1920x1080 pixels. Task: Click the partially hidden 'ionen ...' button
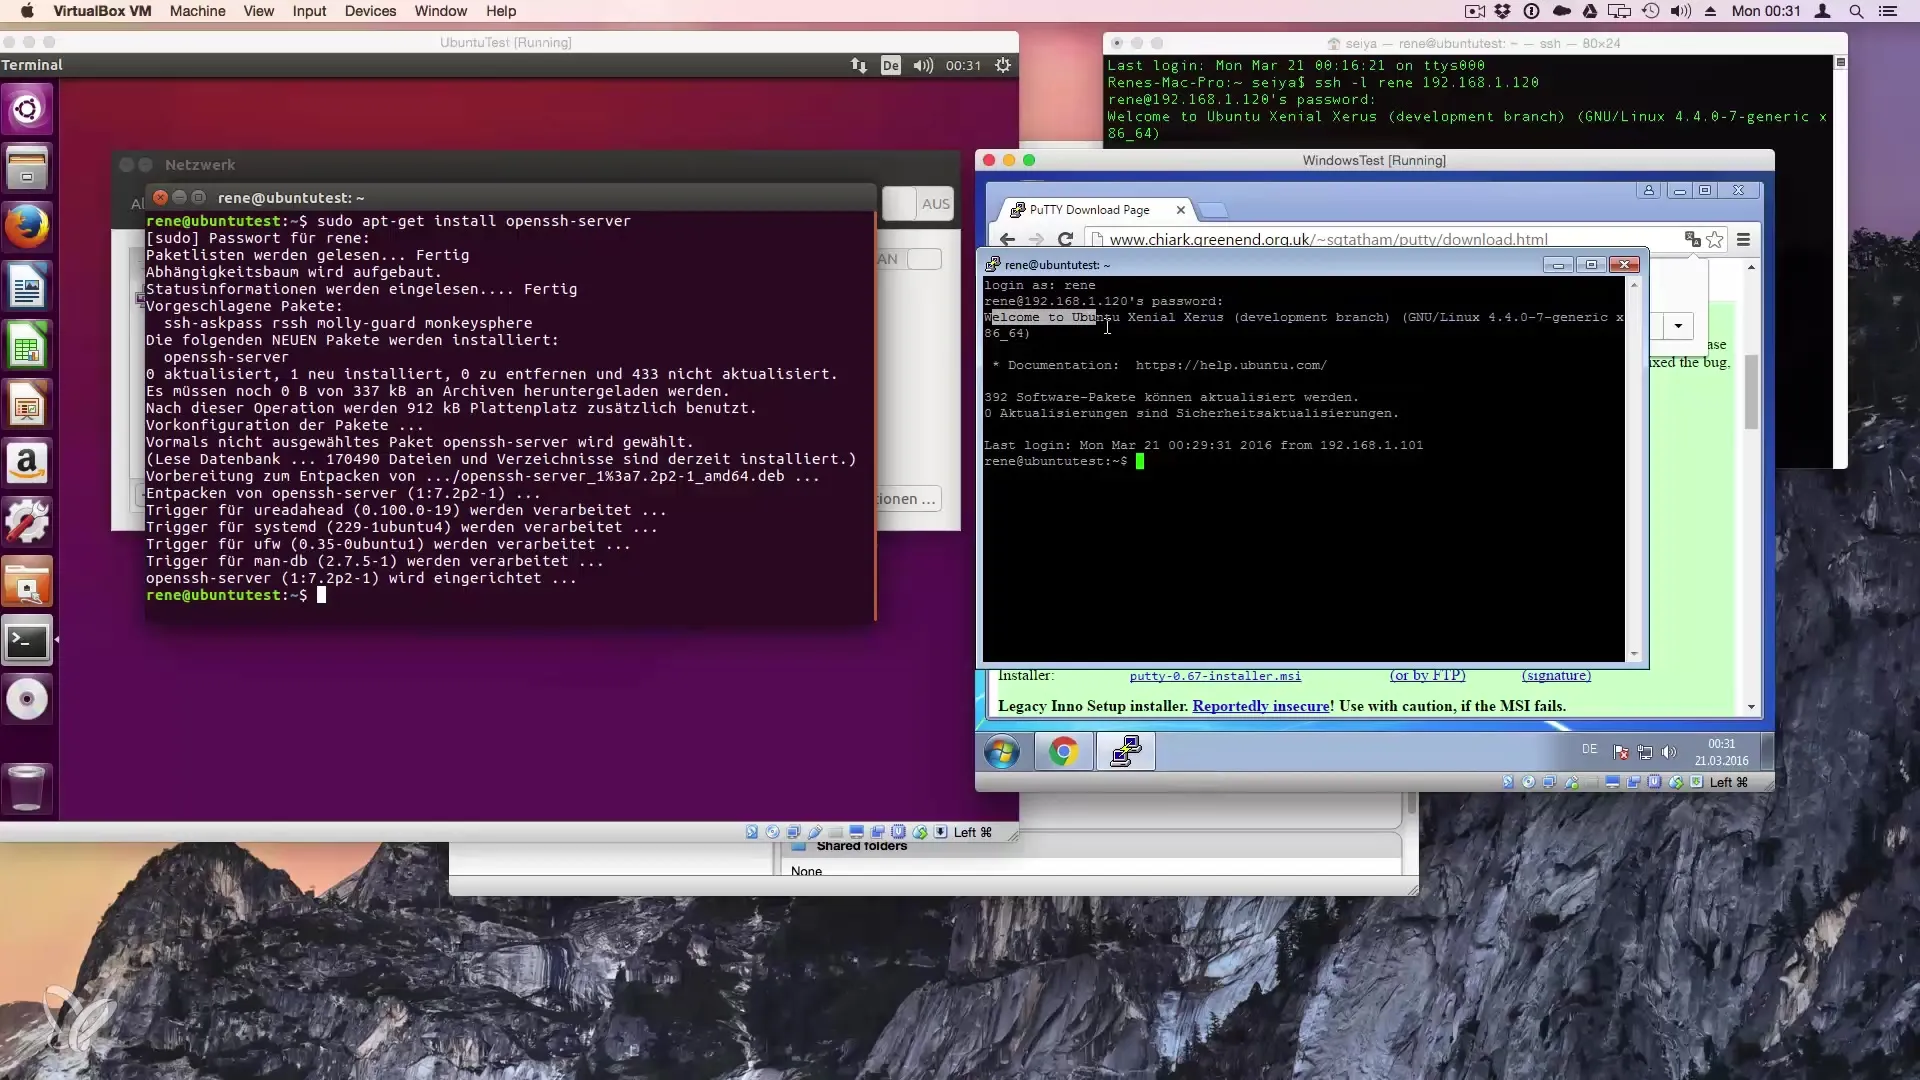907,499
